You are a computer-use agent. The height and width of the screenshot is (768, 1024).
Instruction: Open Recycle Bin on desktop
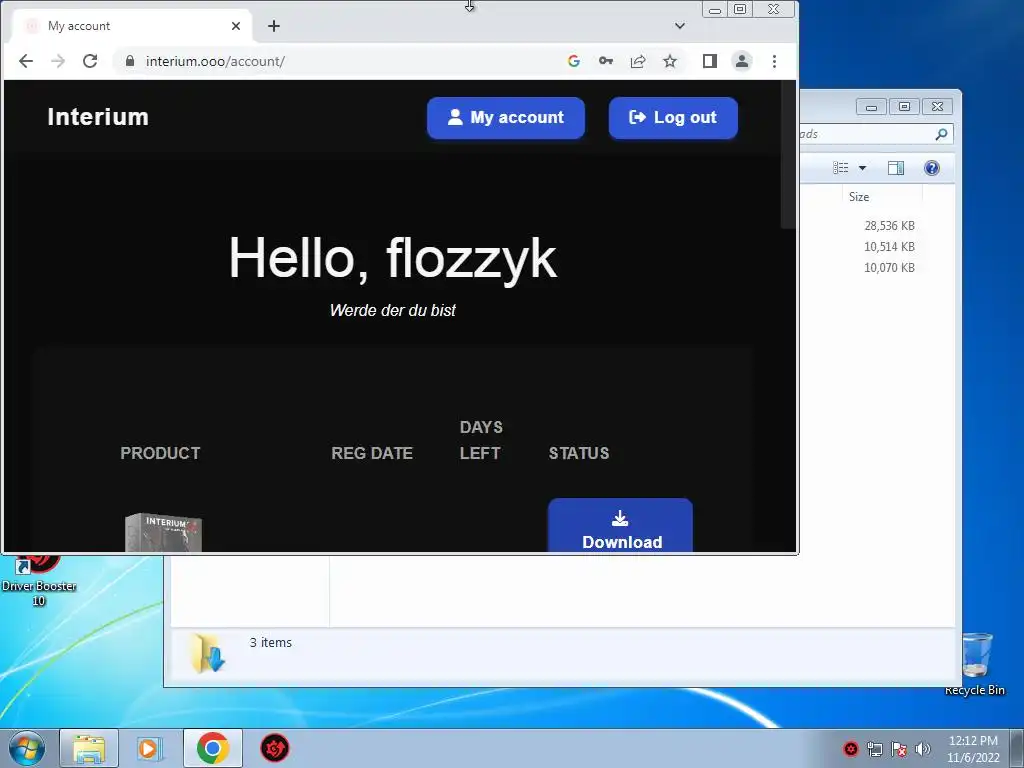pos(976,664)
